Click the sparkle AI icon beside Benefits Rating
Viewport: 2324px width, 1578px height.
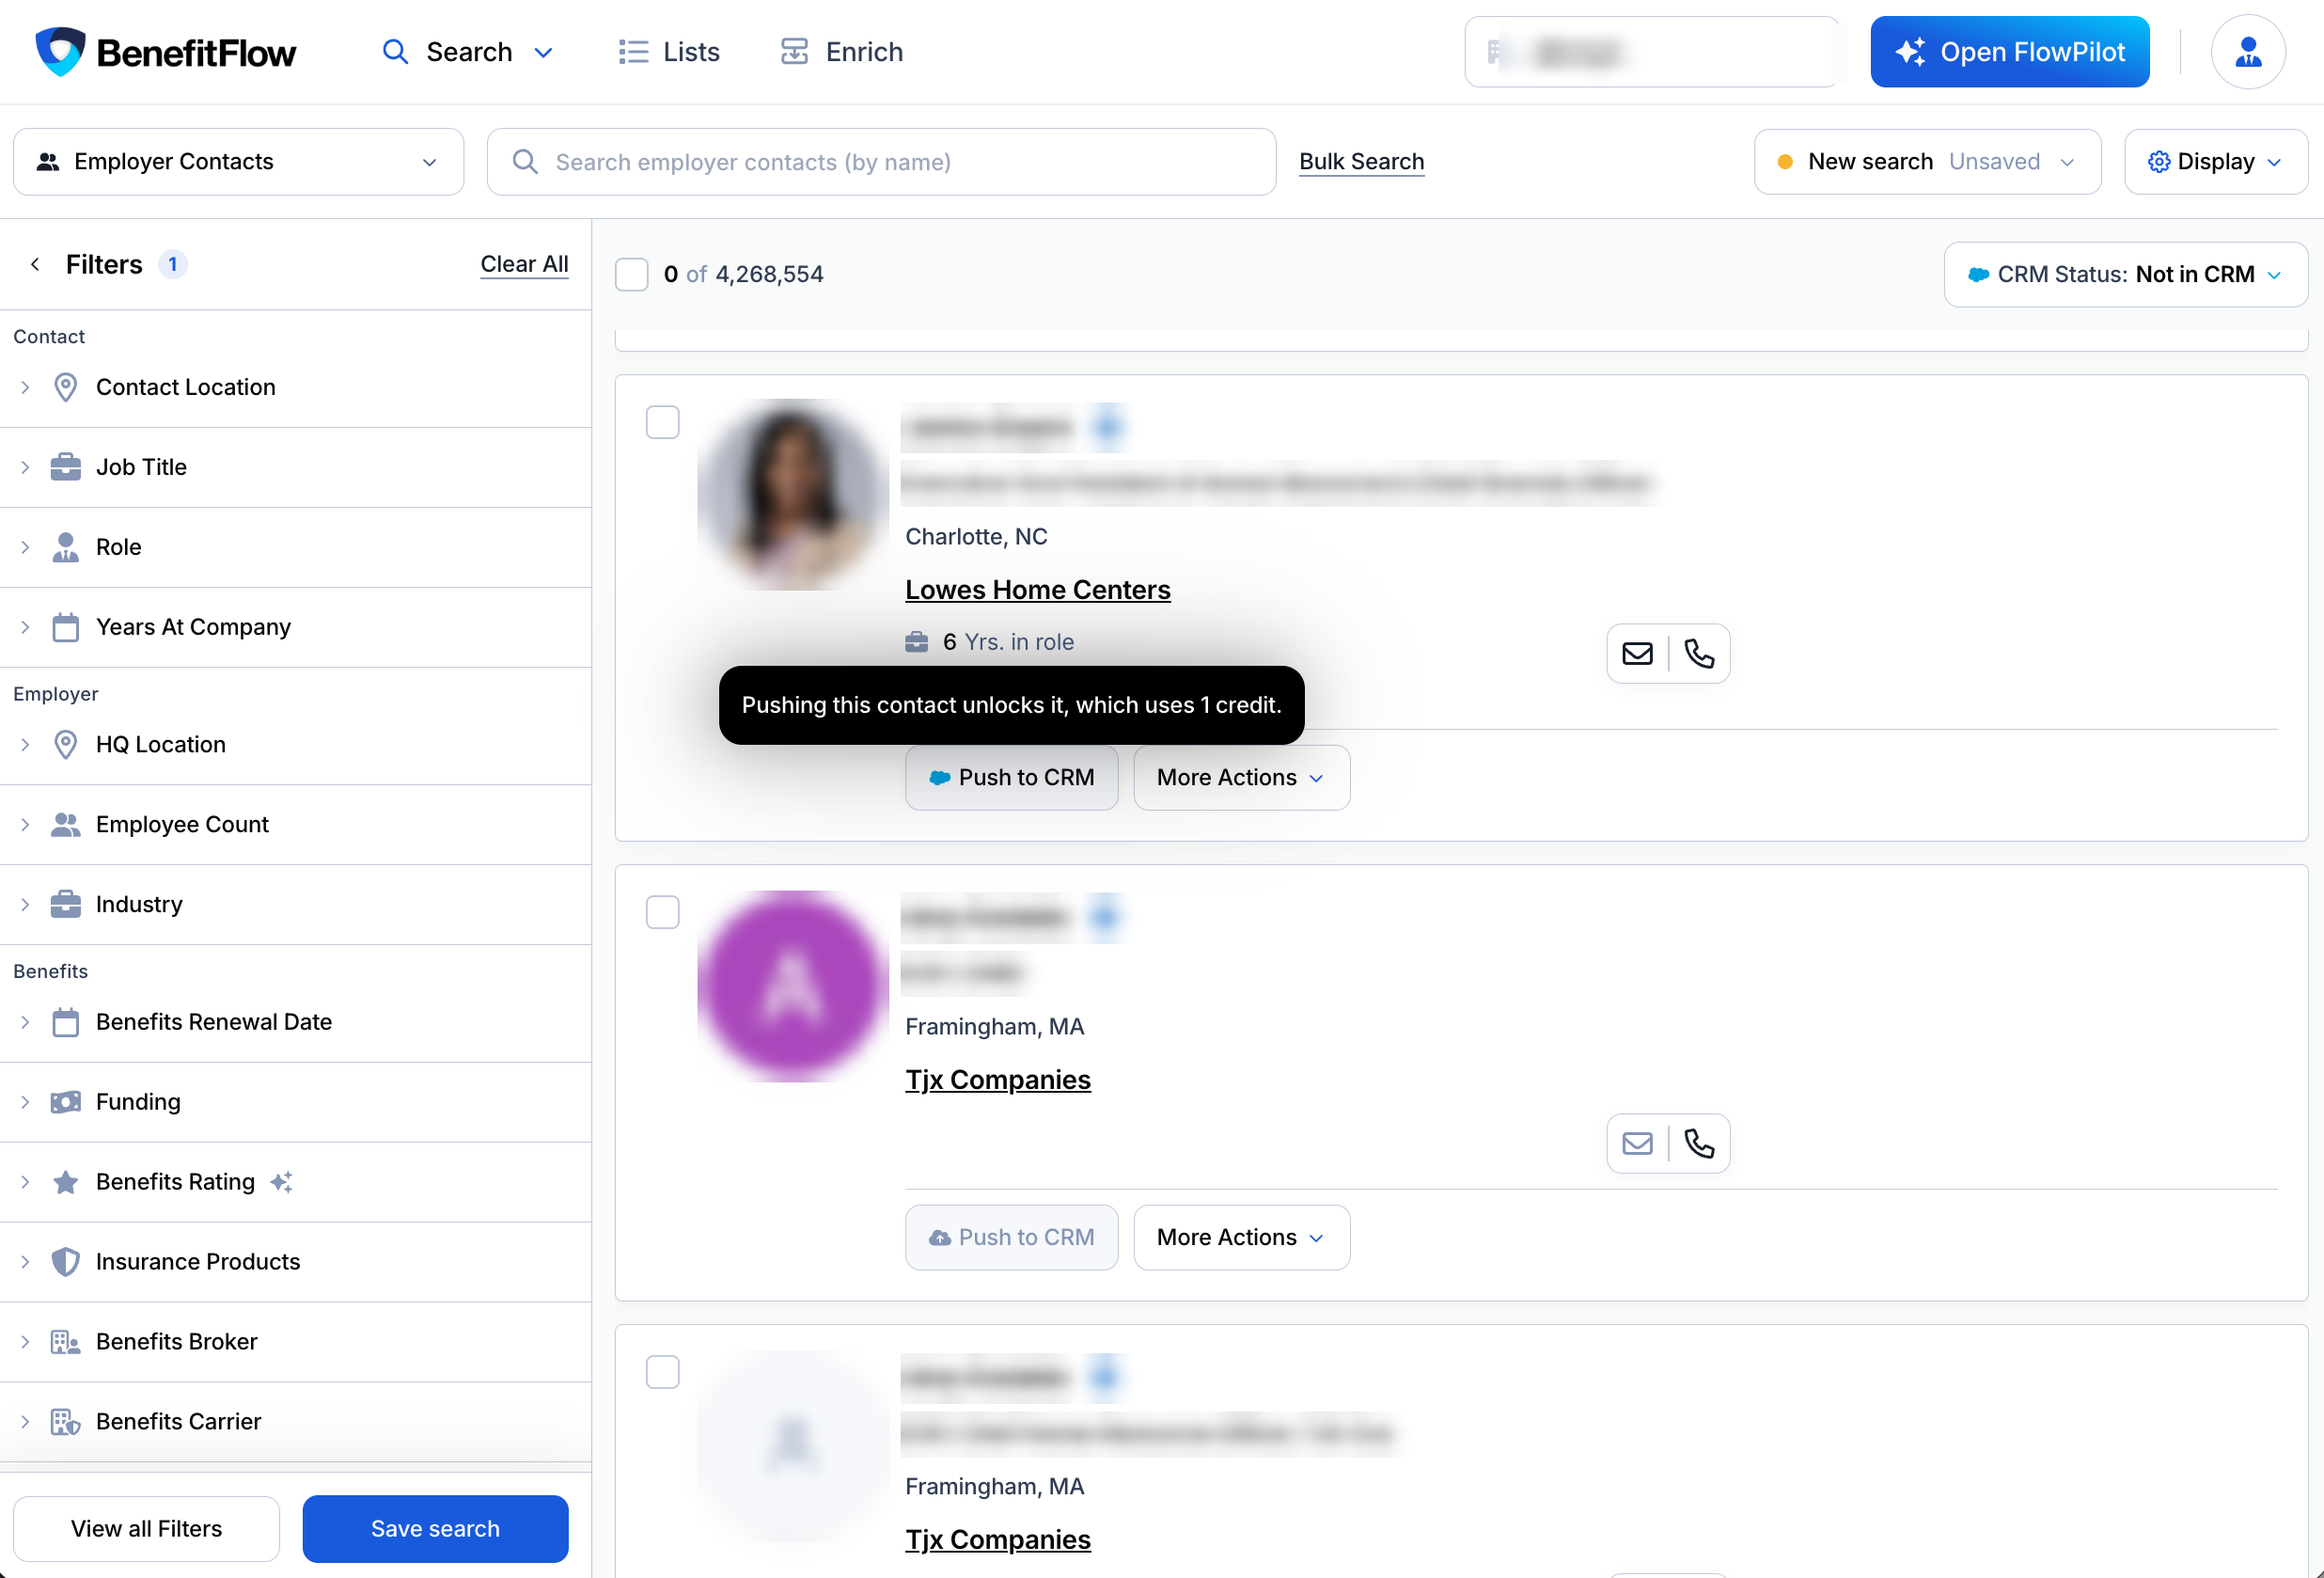coord(282,1182)
